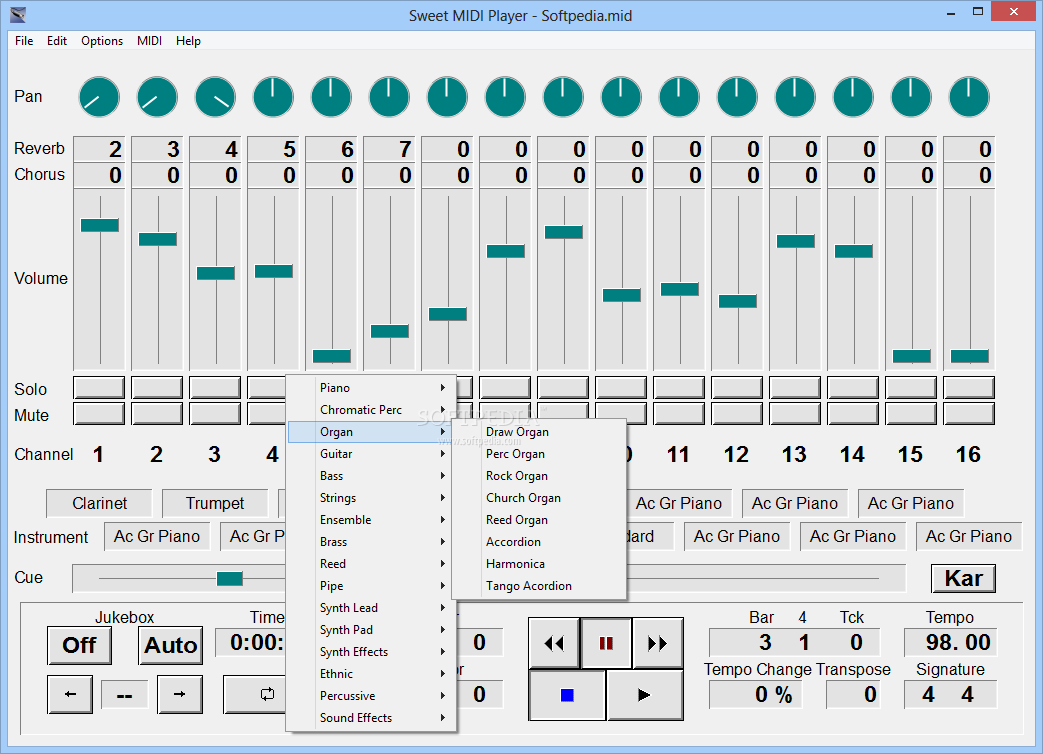
Task: Mute channel 14
Action: tap(853, 414)
